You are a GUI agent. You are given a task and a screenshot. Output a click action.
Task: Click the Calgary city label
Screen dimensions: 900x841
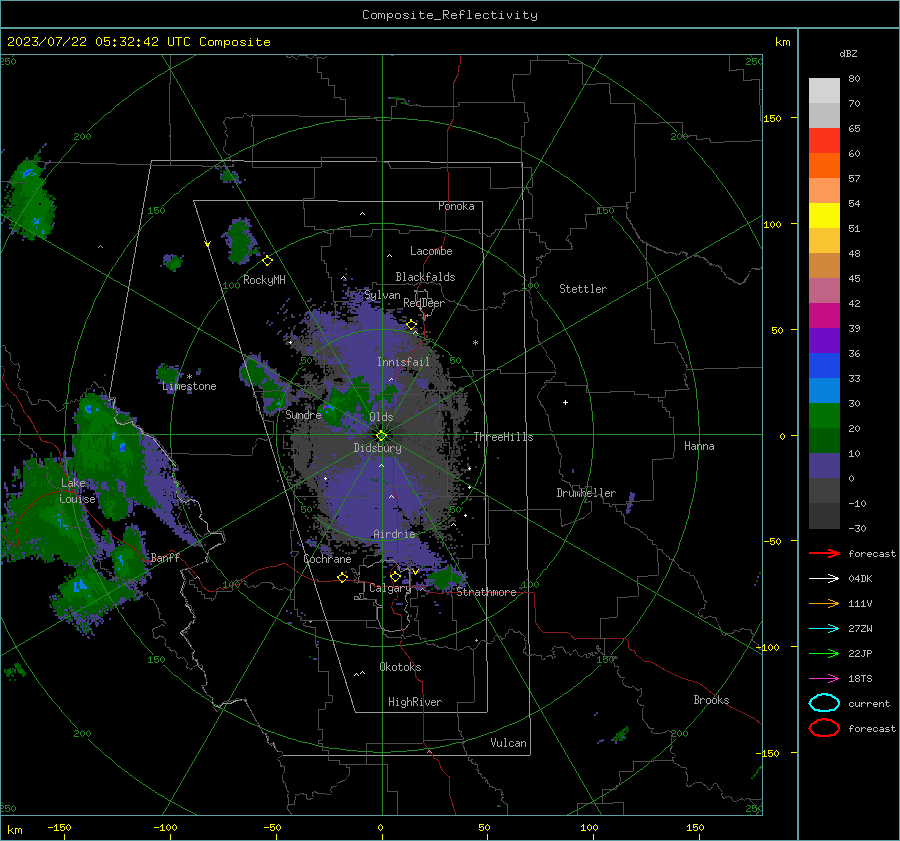[x=390, y=588]
